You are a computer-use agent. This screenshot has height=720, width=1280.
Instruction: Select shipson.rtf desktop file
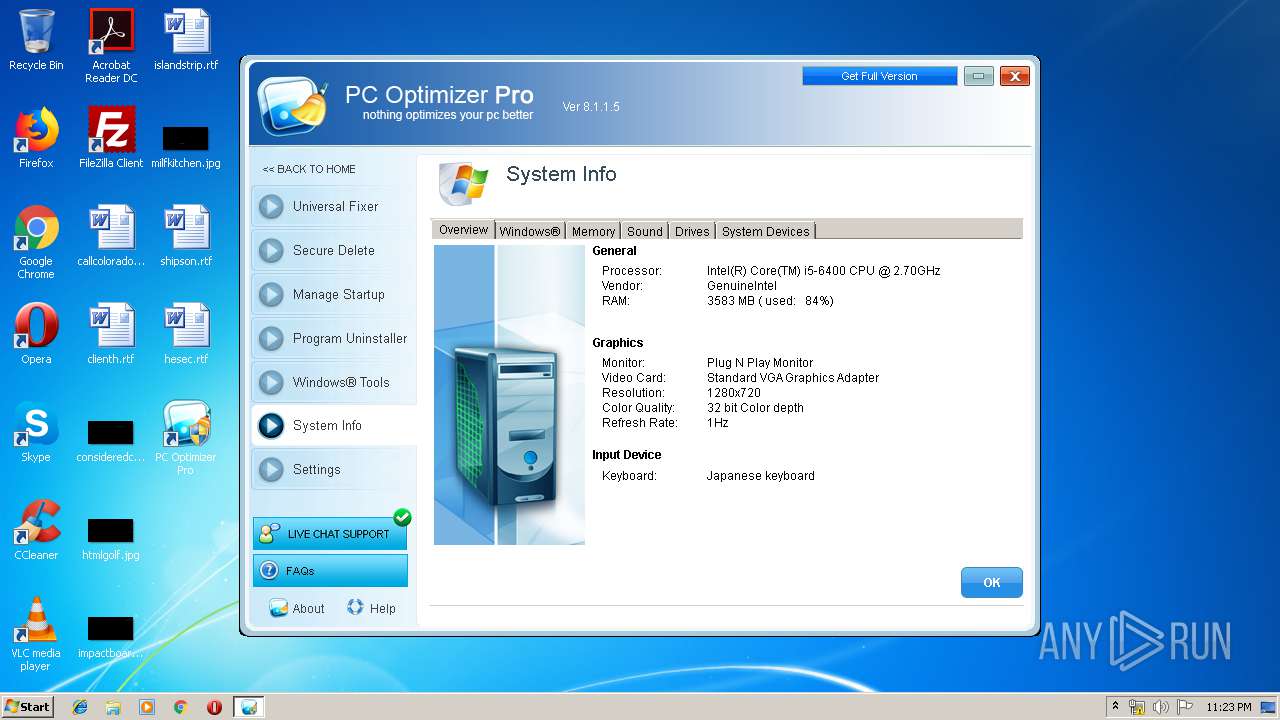186,236
